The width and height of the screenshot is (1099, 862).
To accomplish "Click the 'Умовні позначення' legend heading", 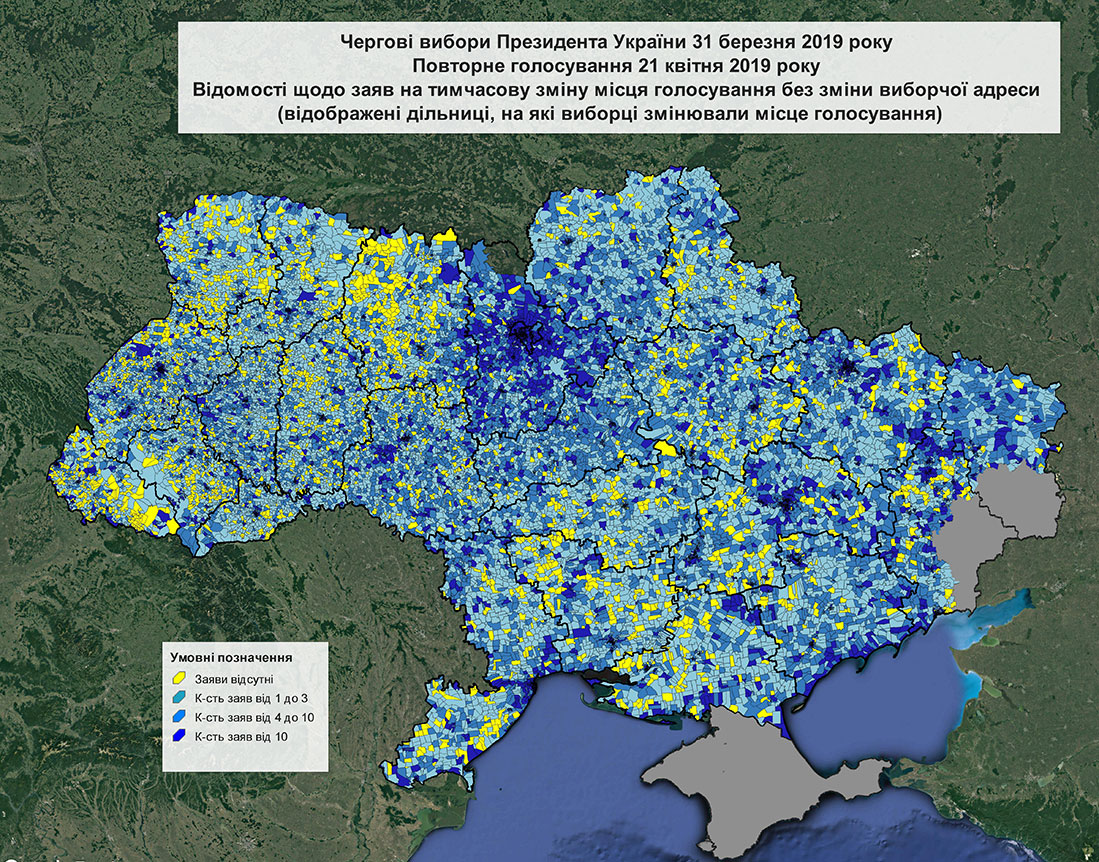I will point(231,658).
